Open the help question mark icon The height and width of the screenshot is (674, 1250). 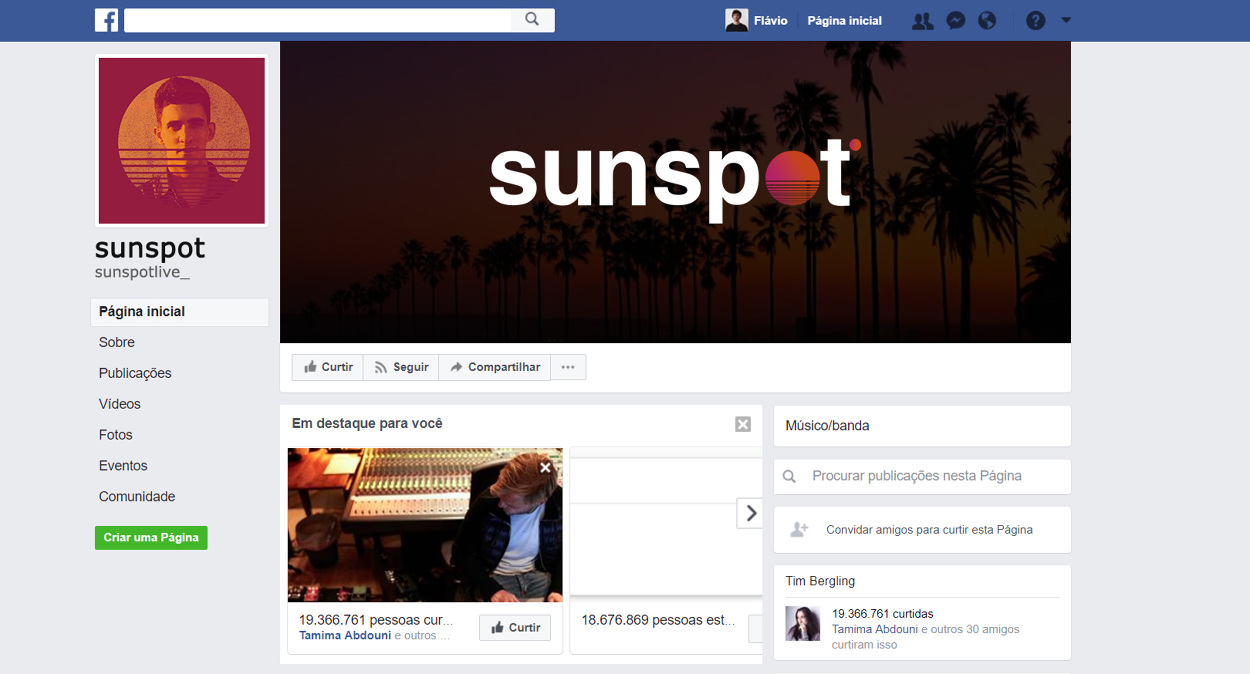click(x=1036, y=21)
